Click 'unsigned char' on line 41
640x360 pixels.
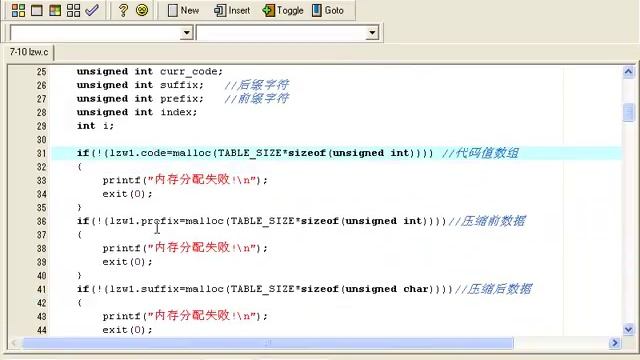pos(387,289)
